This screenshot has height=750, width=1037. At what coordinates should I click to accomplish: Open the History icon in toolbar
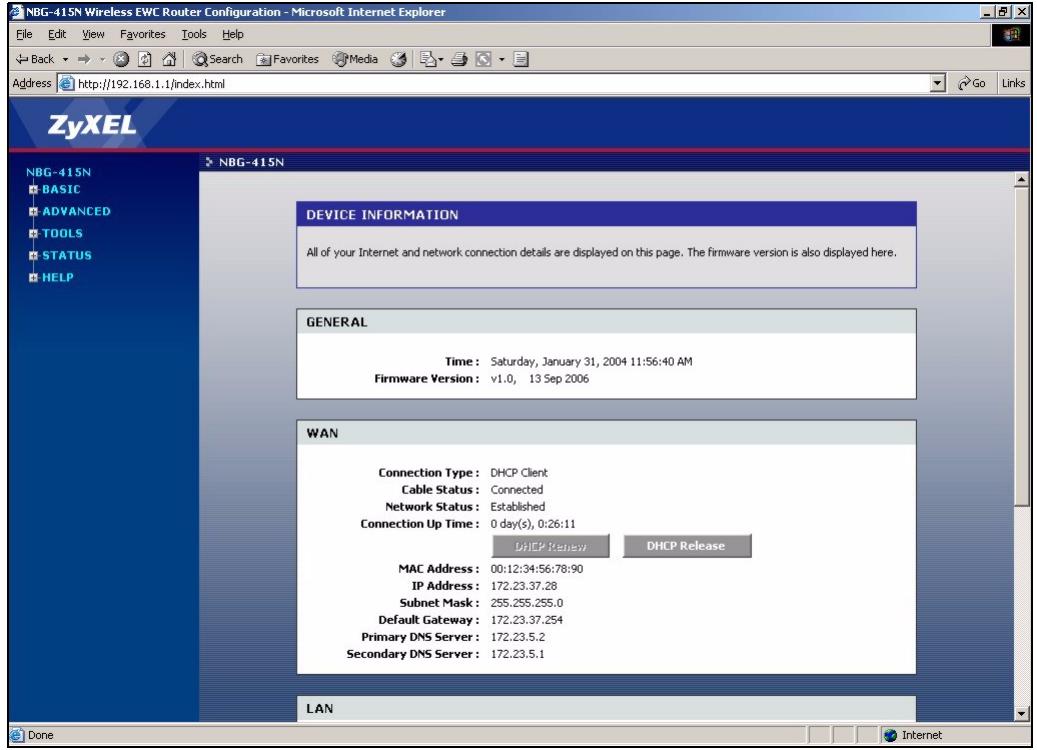(x=398, y=59)
